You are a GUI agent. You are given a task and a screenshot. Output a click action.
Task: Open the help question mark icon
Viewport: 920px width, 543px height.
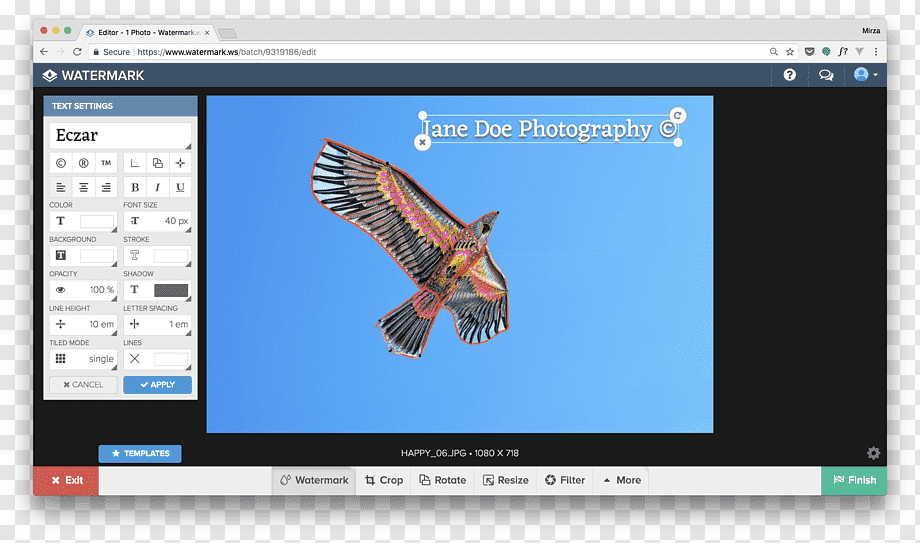(790, 75)
